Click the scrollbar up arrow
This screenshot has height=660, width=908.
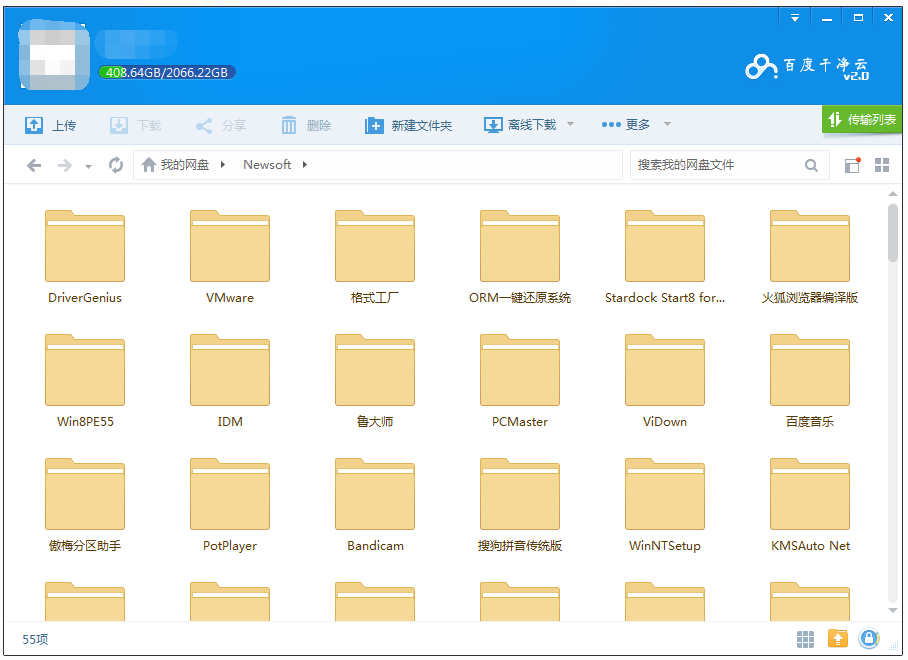point(893,193)
